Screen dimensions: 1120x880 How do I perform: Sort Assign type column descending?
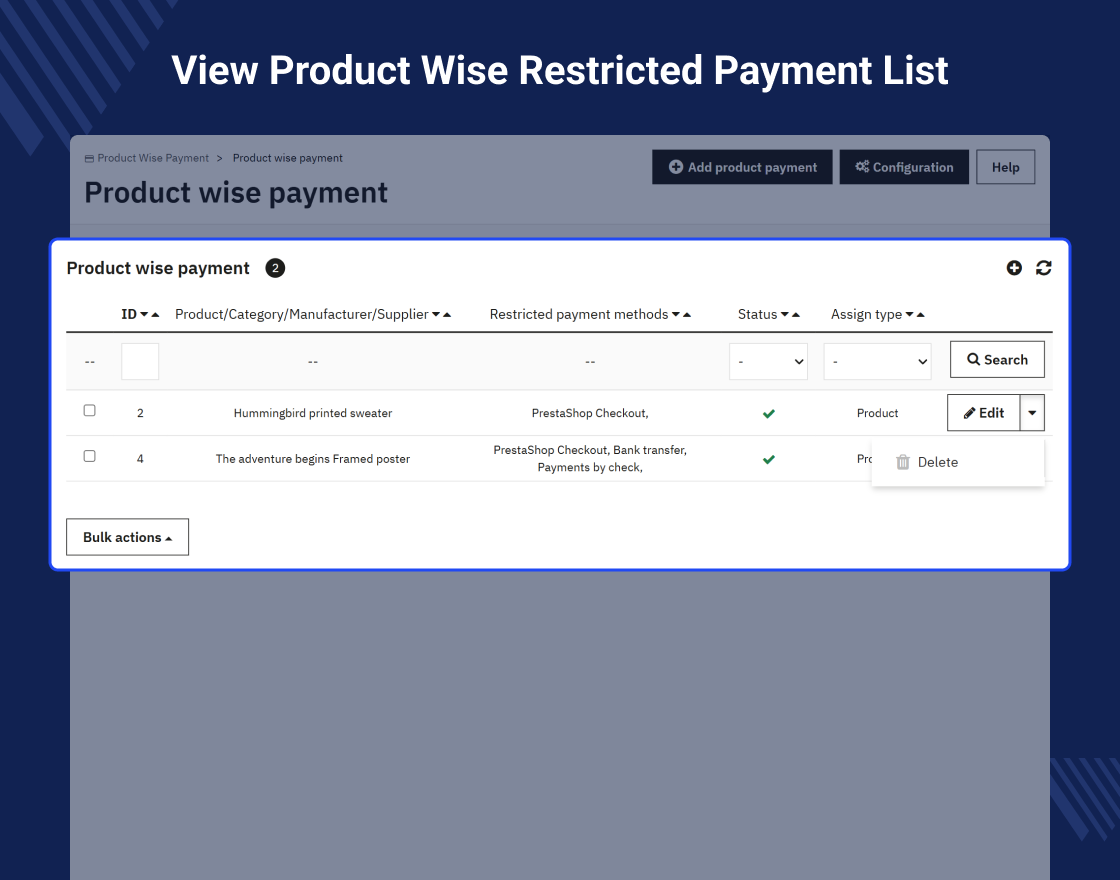coord(909,314)
